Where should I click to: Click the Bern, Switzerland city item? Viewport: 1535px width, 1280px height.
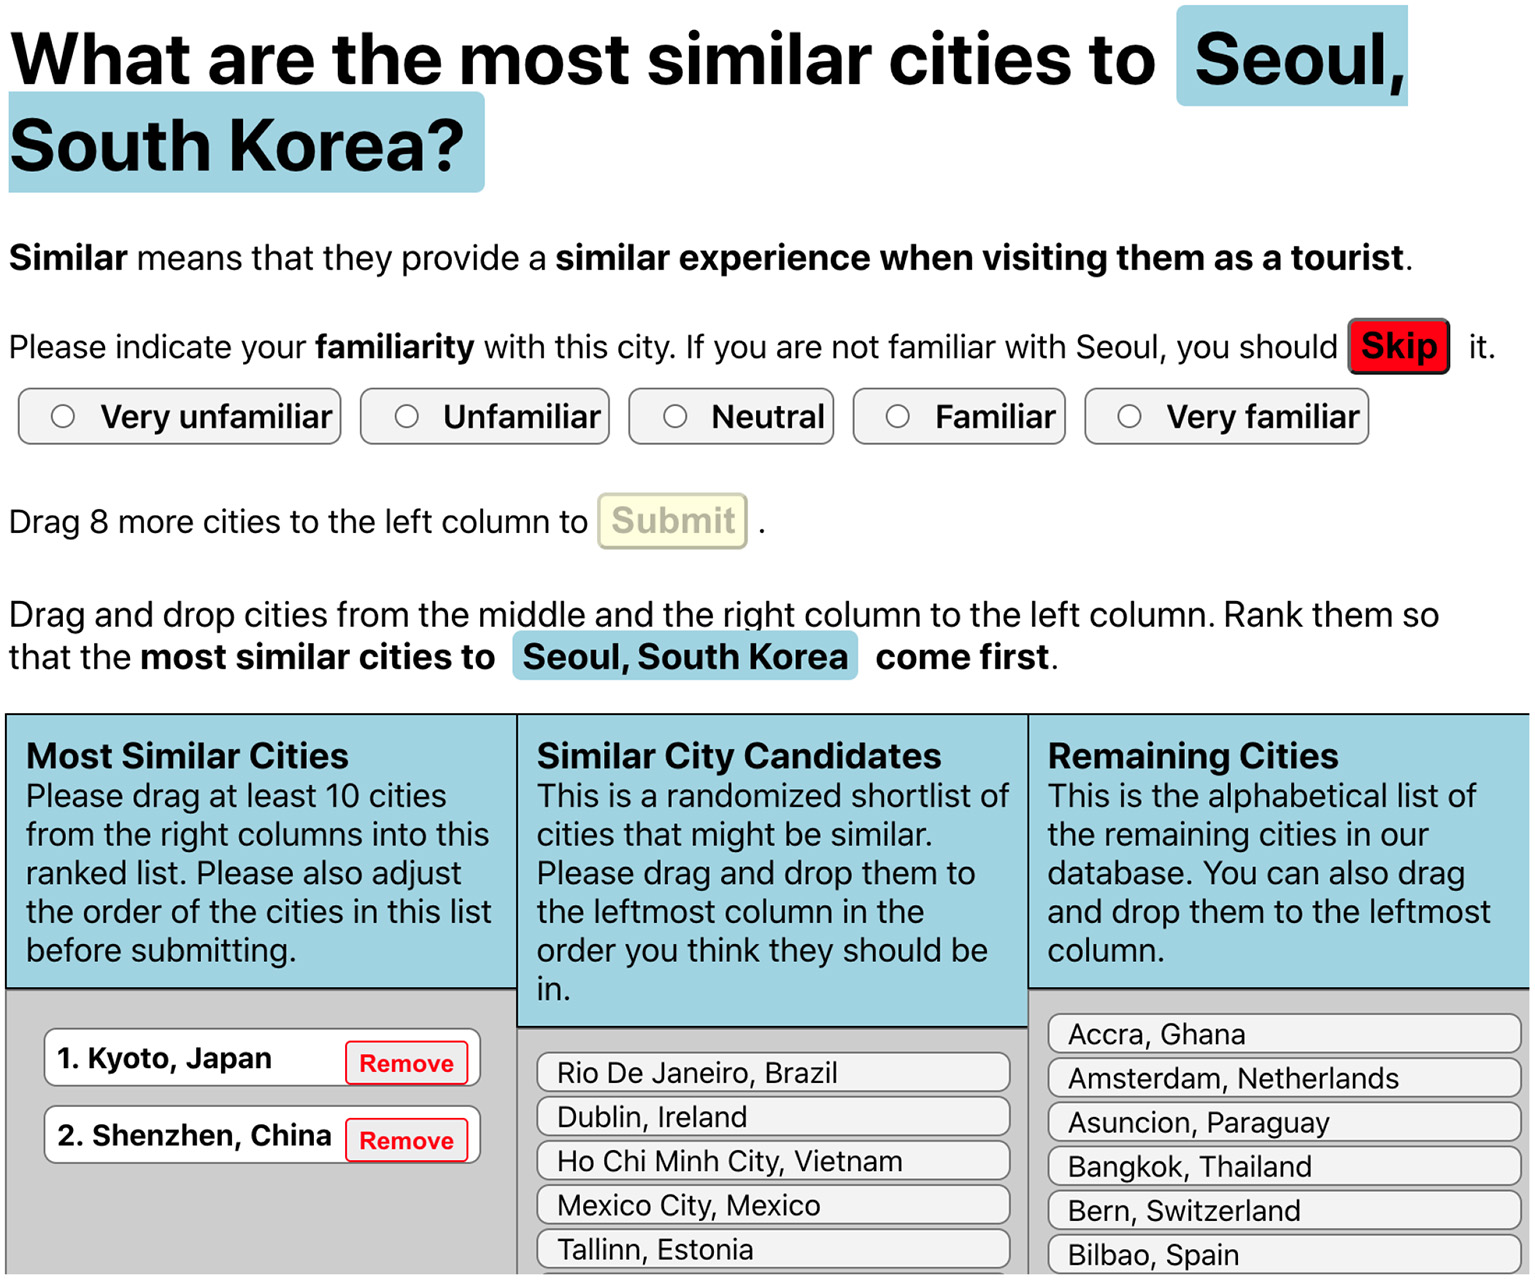[x=1283, y=1210]
